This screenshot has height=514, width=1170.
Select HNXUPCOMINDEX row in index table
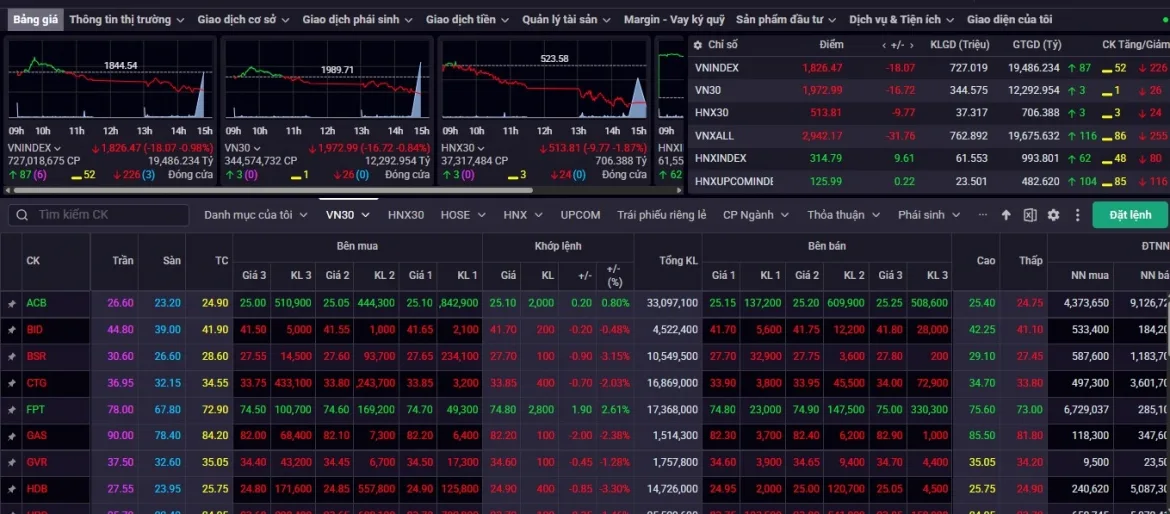[x=928, y=181]
